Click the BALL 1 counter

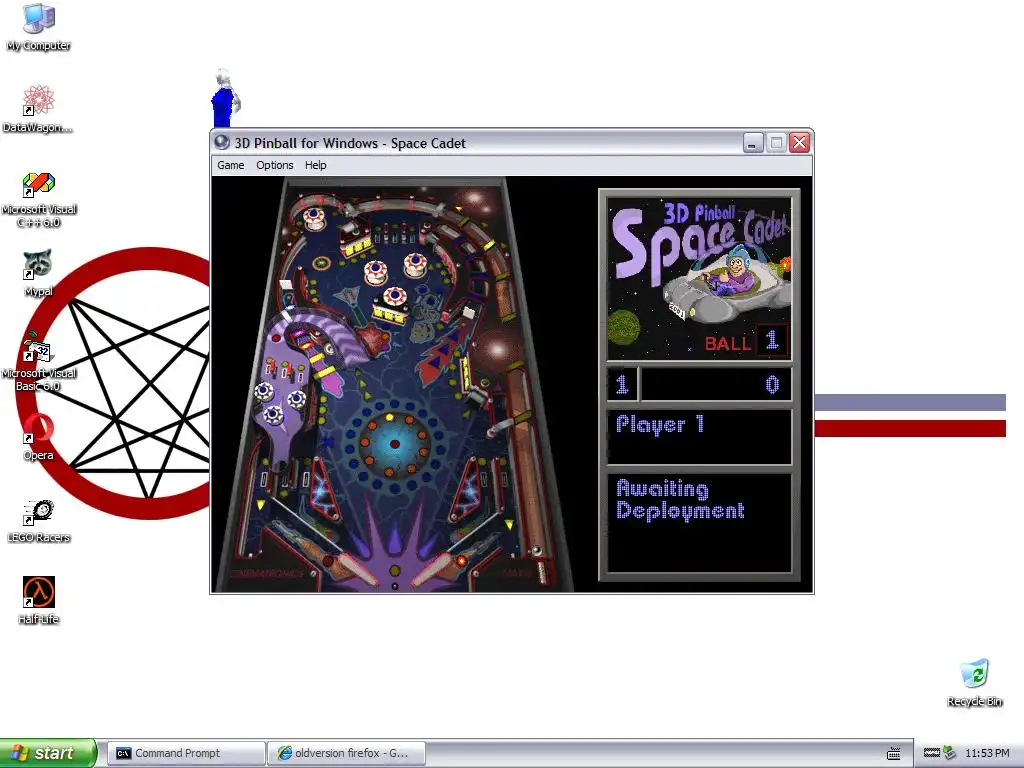click(x=746, y=342)
